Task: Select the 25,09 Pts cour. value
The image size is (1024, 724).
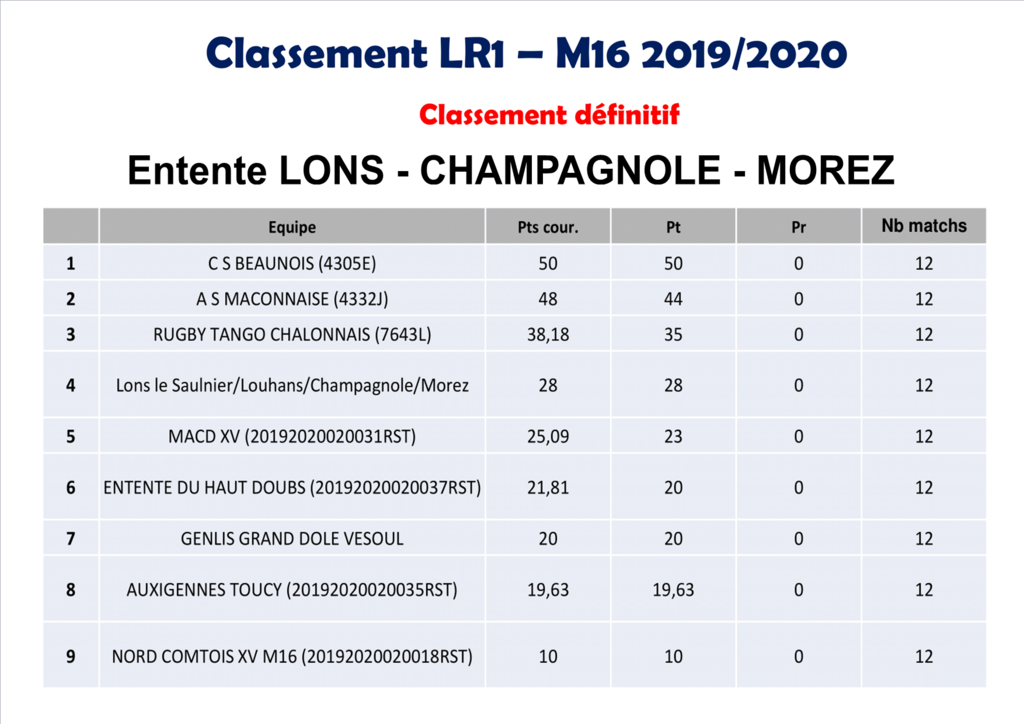Action: [x=548, y=436]
